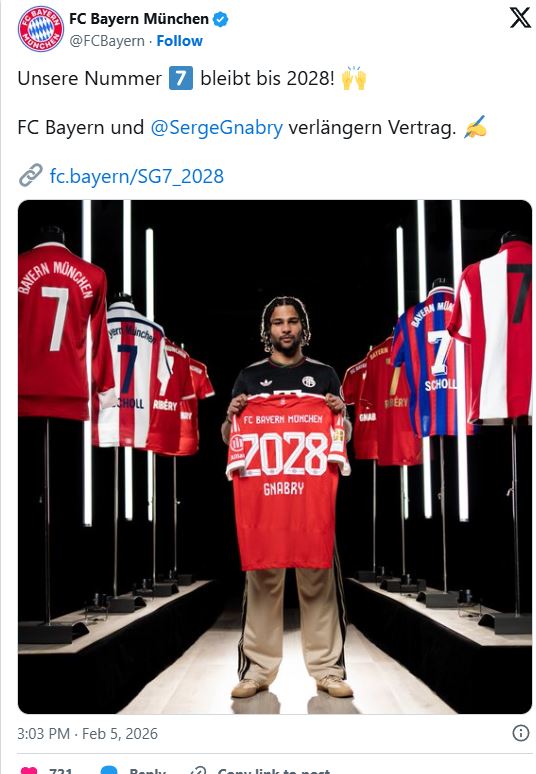Click the Reply text button
The width and height of the screenshot is (536, 774).
tap(147, 771)
